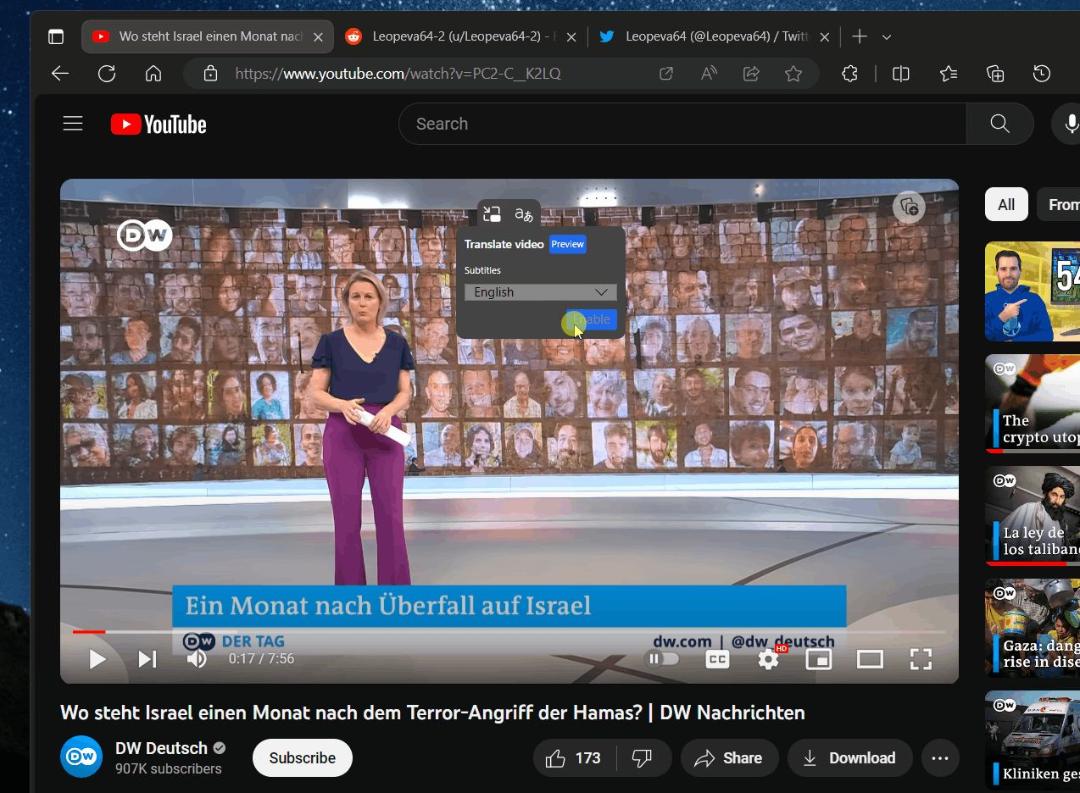Switch to the Reddit Leopeva64-2 tab
Image resolution: width=1080 pixels, height=793 pixels.
[460, 37]
